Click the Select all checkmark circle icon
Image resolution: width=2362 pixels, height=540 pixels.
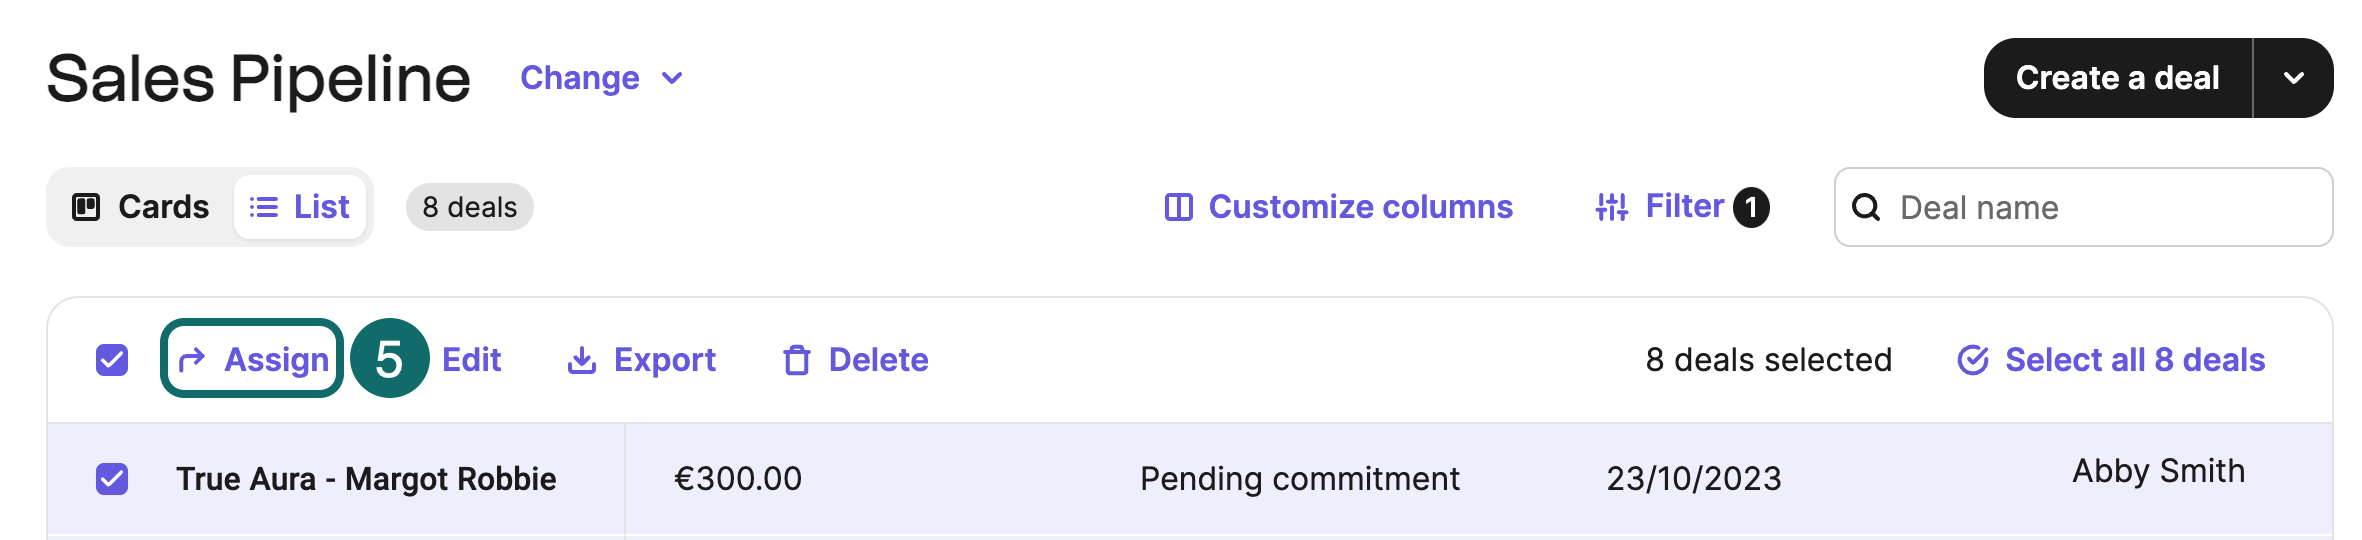pyautogui.click(x=1972, y=360)
